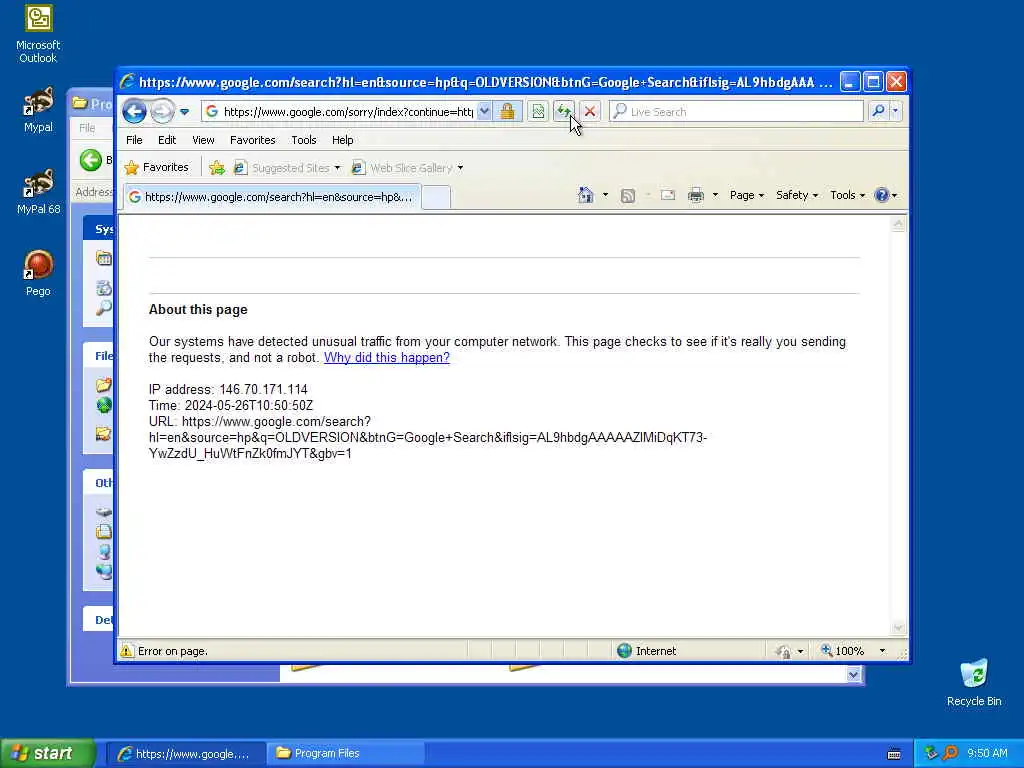
Task: Click the Time 2024-05-26T10:50:50Z line
Action: pyautogui.click(x=231, y=406)
